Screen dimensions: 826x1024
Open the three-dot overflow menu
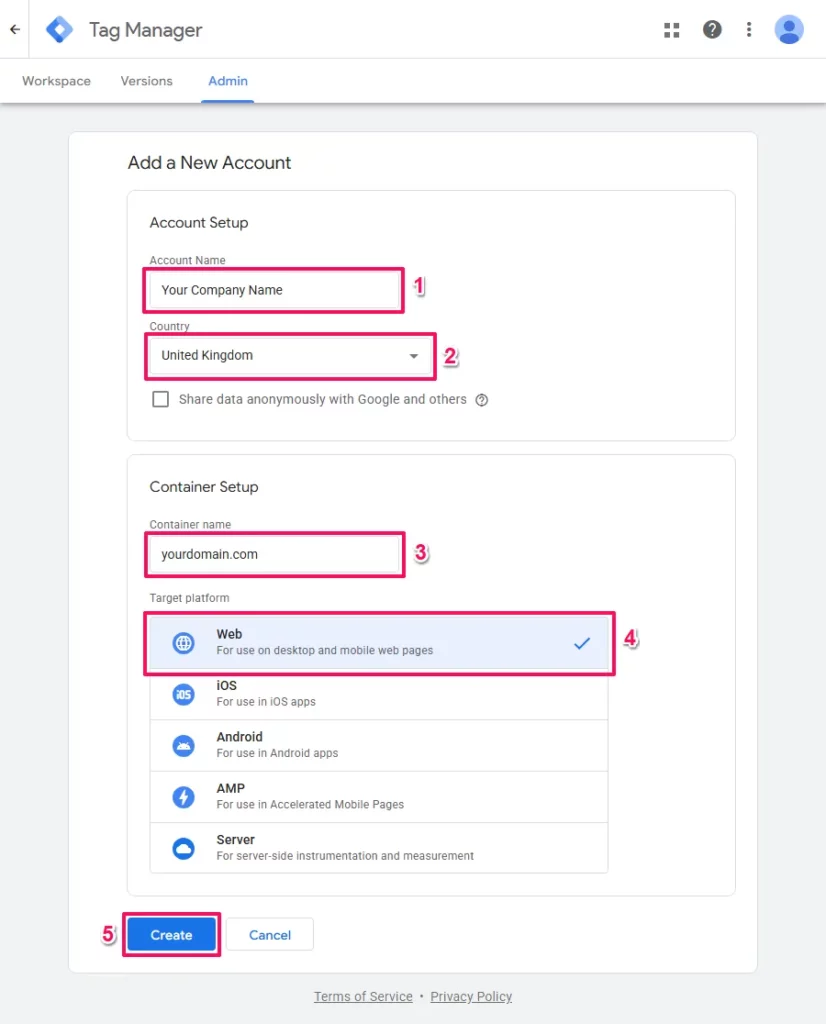749,29
